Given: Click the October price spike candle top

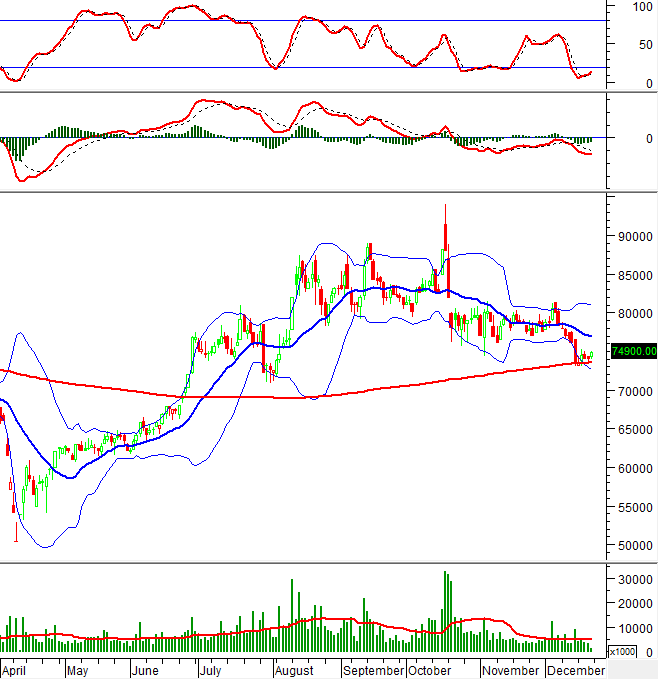Looking at the screenshot, I should coord(445,206).
